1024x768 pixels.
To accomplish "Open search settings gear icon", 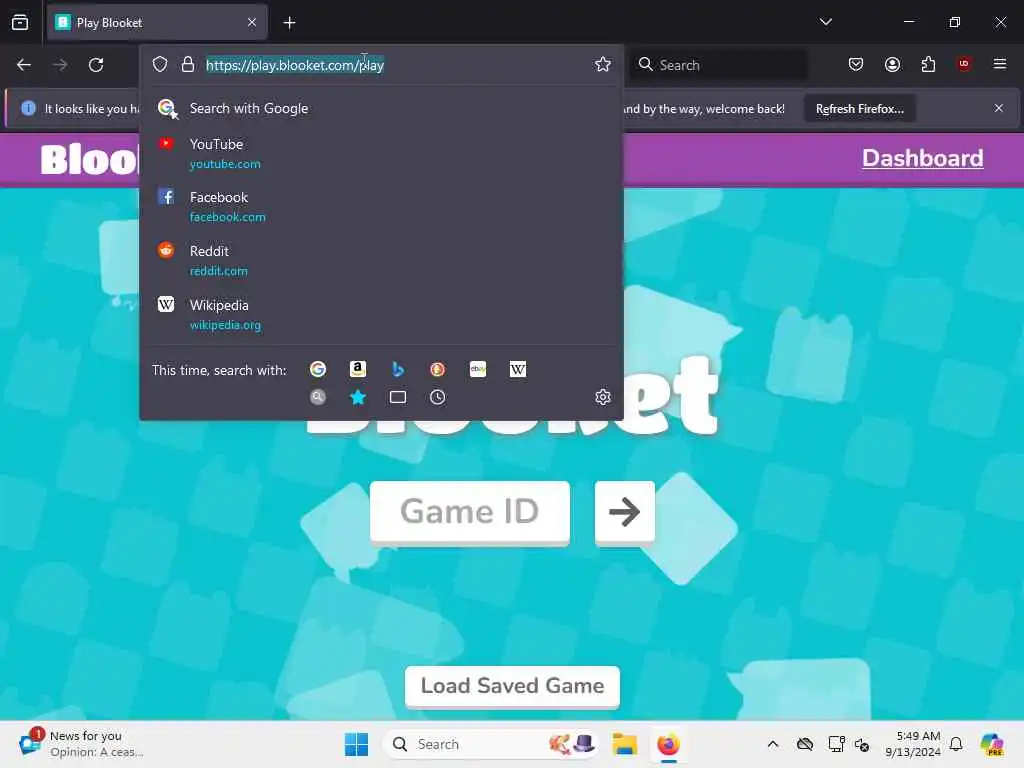I will [x=603, y=397].
